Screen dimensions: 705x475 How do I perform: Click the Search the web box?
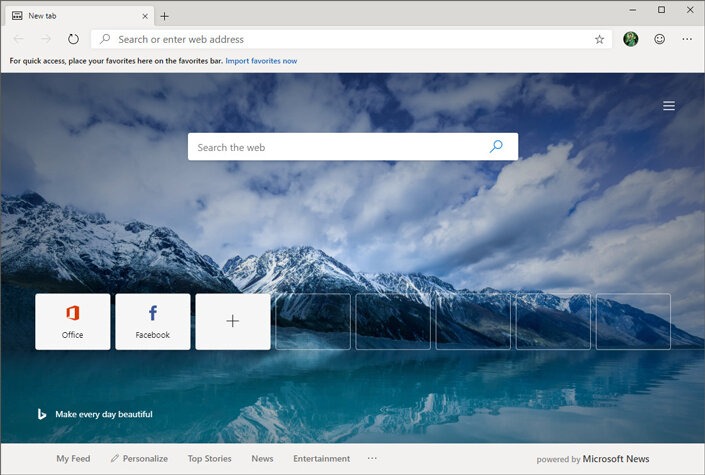tap(353, 147)
